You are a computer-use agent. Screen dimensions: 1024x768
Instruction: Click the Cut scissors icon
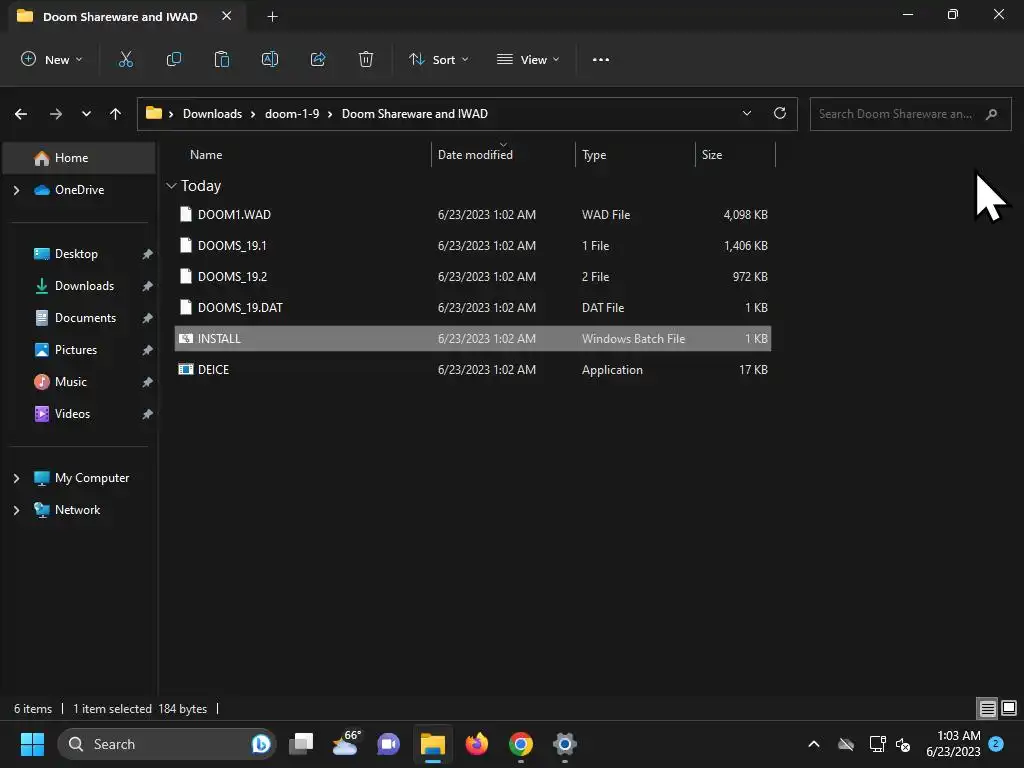tap(125, 59)
